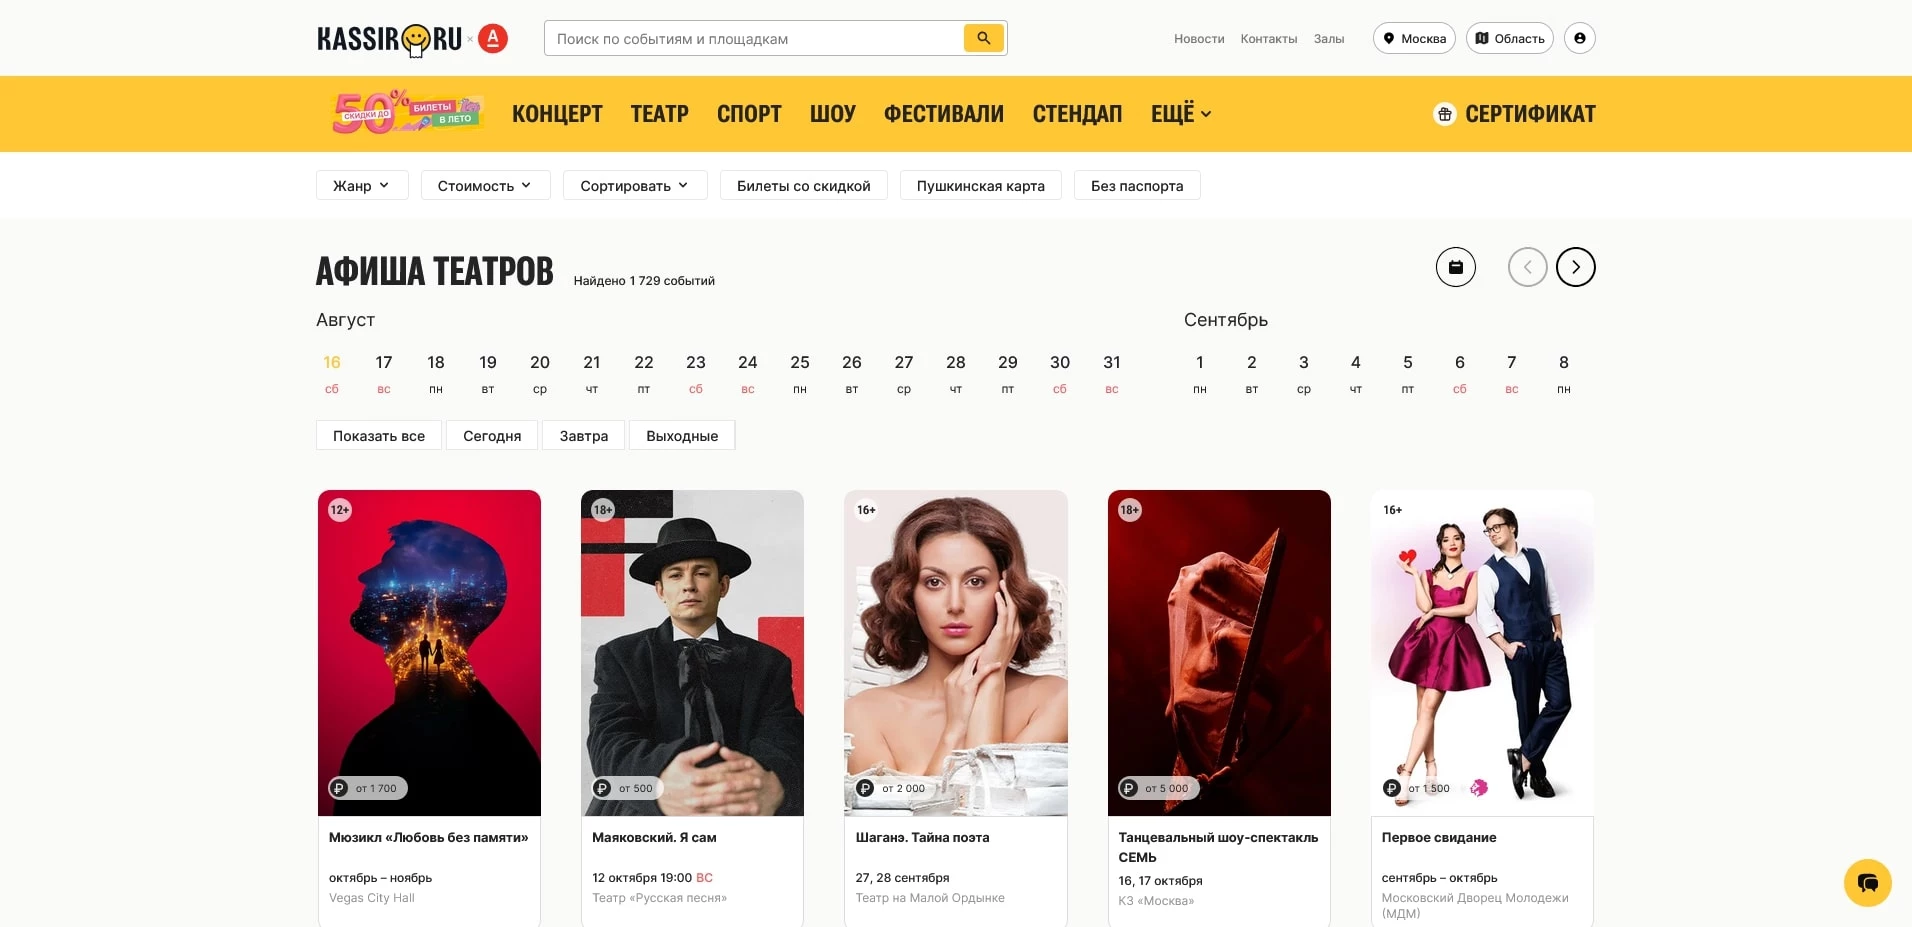Toggle the Без паспорта filter
This screenshot has width=1912, height=927.
pos(1136,186)
